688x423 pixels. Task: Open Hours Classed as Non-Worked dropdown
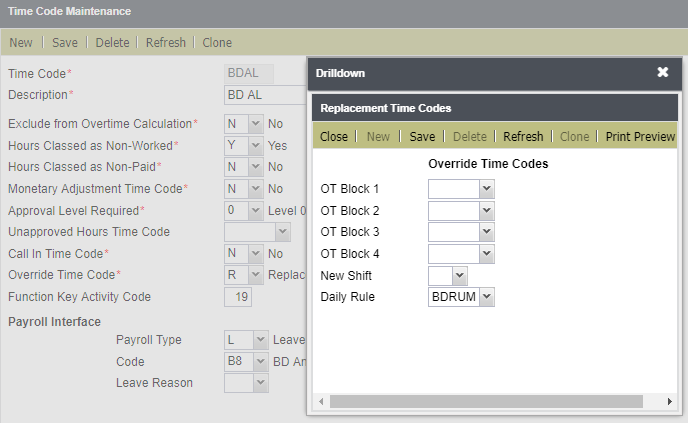coord(244,145)
